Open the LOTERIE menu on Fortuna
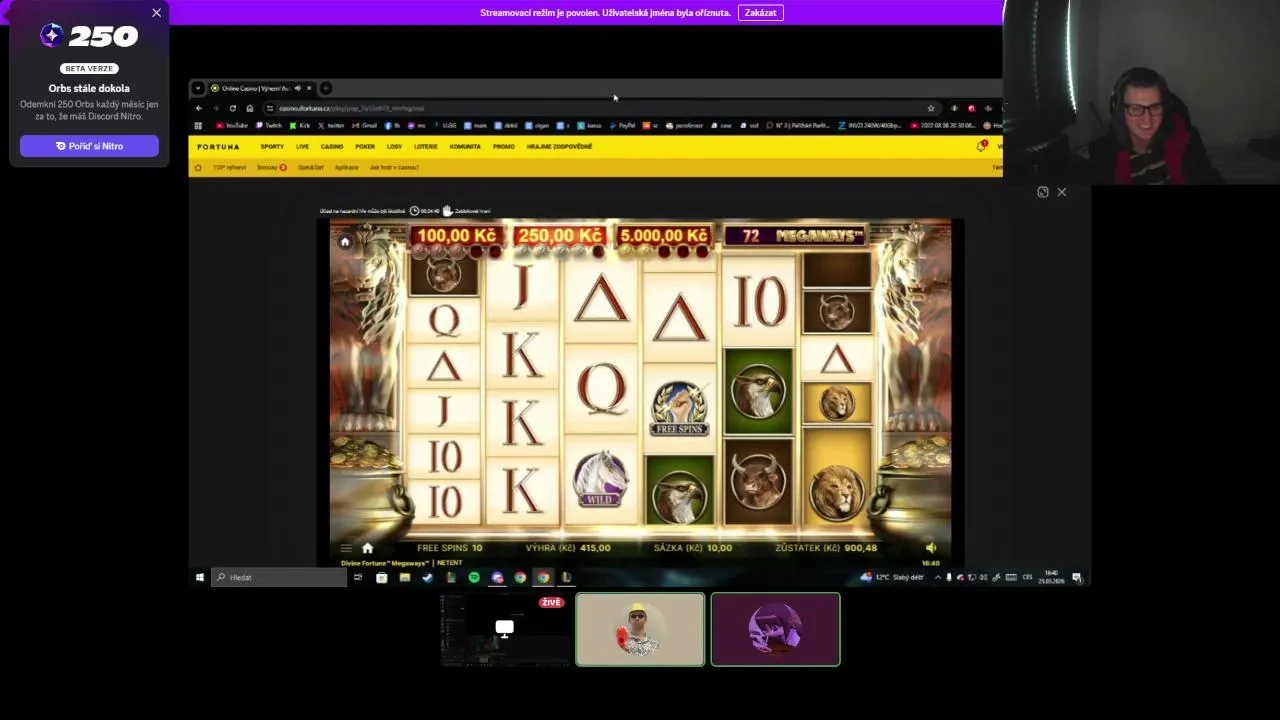Image resolution: width=1280 pixels, height=720 pixels. pos(426,147)
